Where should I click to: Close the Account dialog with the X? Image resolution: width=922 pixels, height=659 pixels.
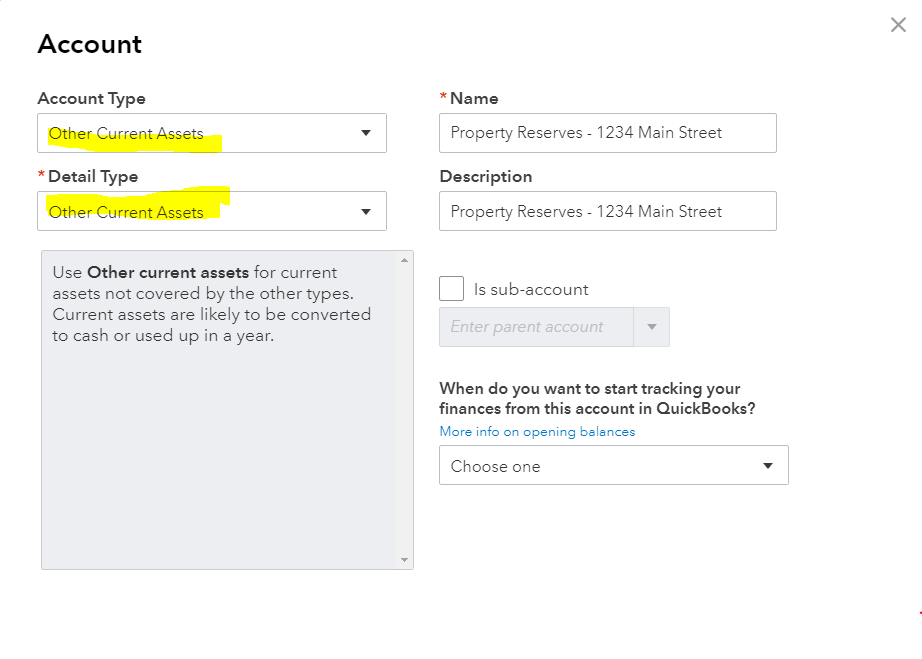click(x=898, y=25)
